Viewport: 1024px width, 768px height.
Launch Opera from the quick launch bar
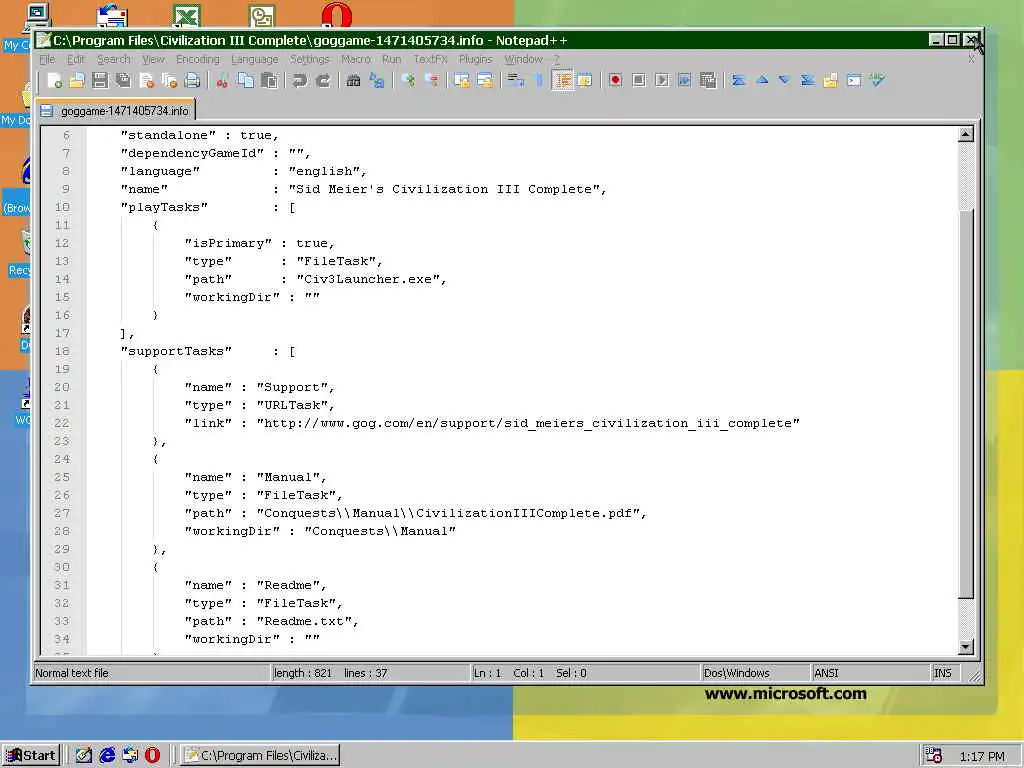click(x=152, y=756)
